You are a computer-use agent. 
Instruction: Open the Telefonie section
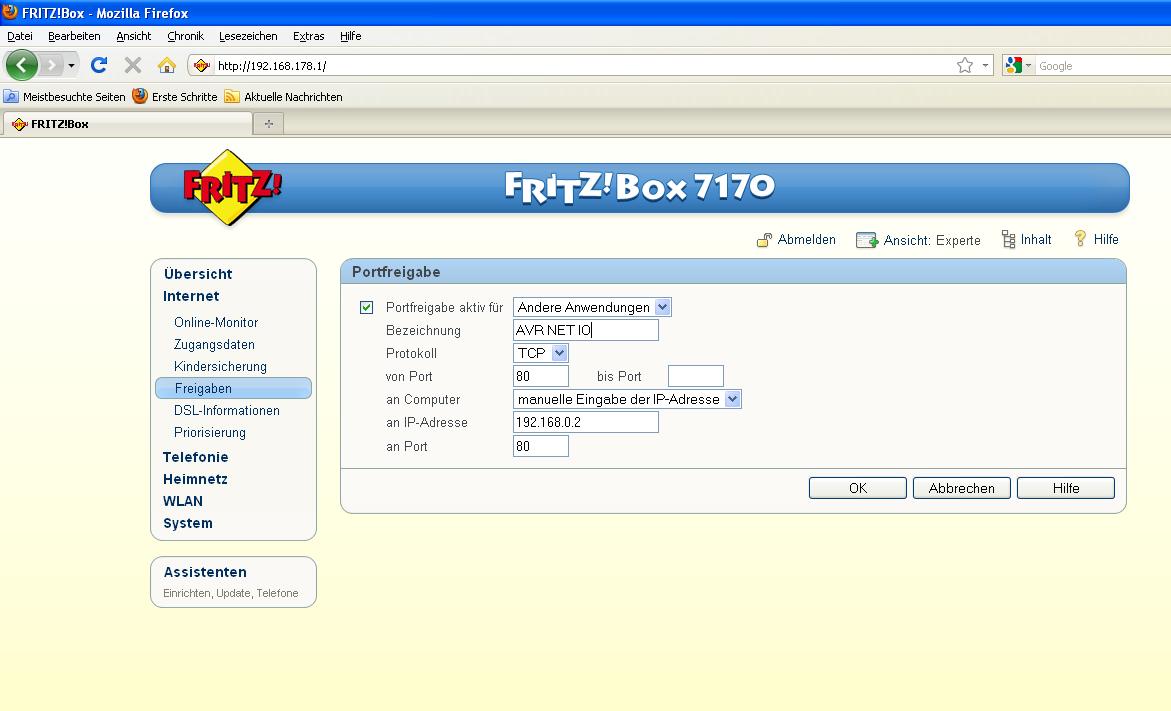coord(196,457)
